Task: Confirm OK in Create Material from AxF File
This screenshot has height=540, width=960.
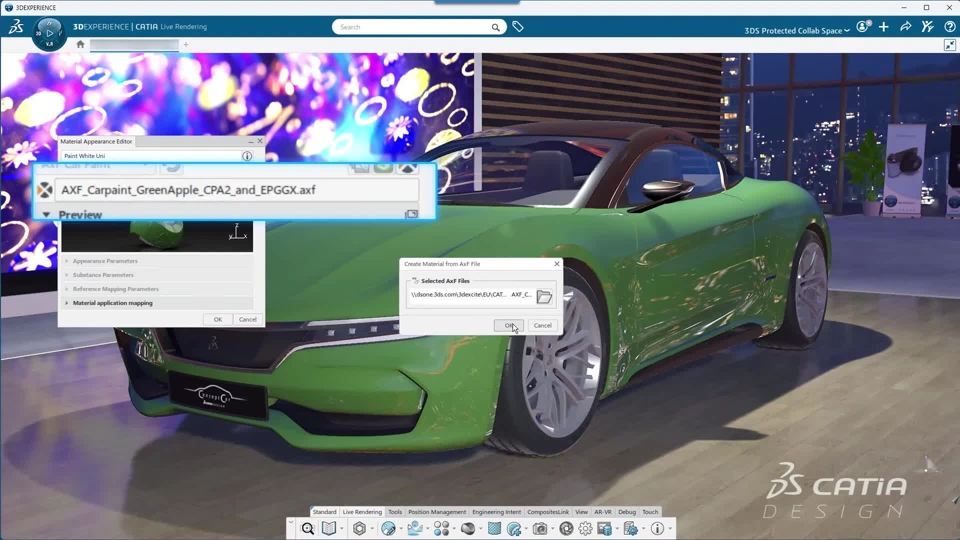Action: coord(509,326)
